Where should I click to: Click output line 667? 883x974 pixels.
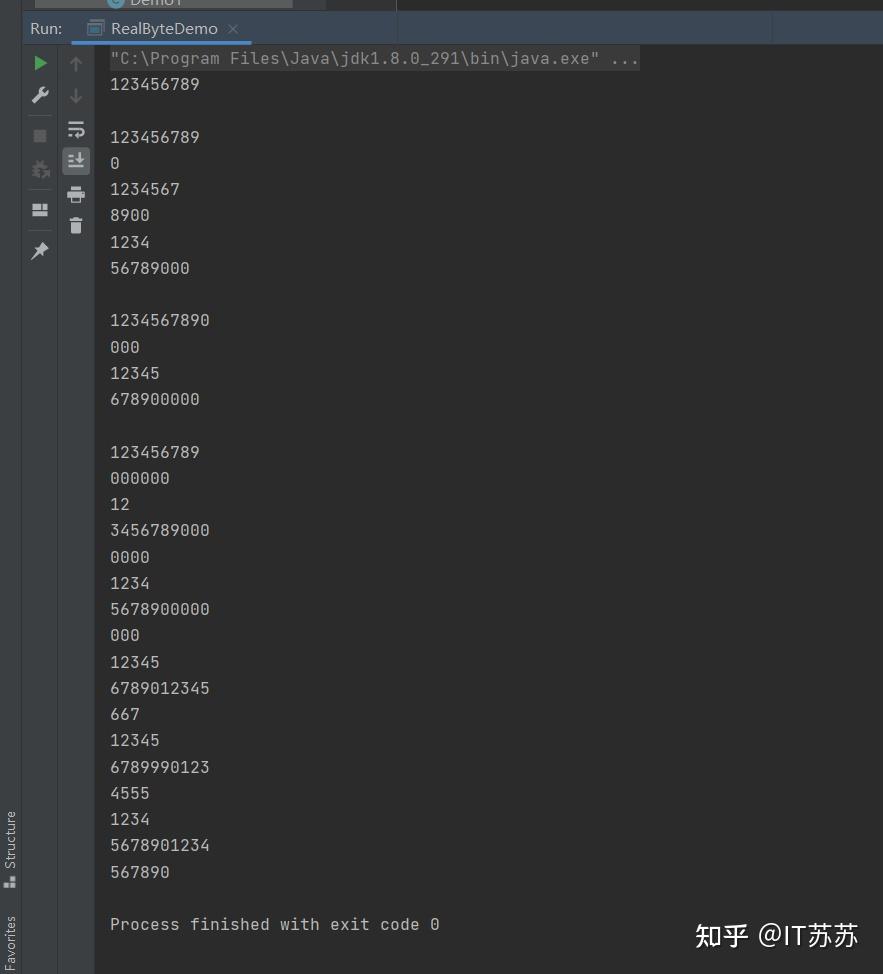click(x=125, y=714)
